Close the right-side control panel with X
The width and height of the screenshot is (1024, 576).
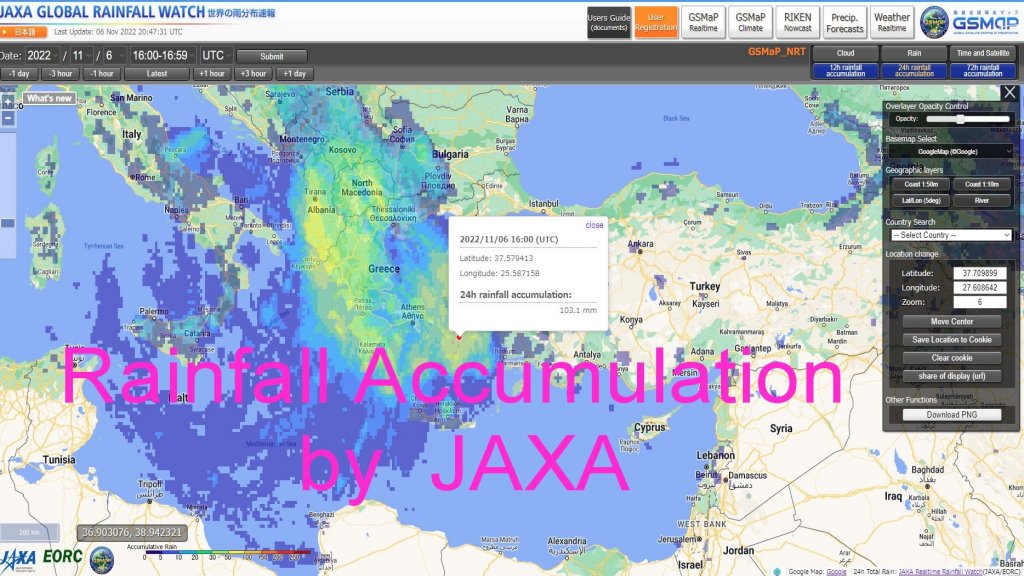[1010, 92]
